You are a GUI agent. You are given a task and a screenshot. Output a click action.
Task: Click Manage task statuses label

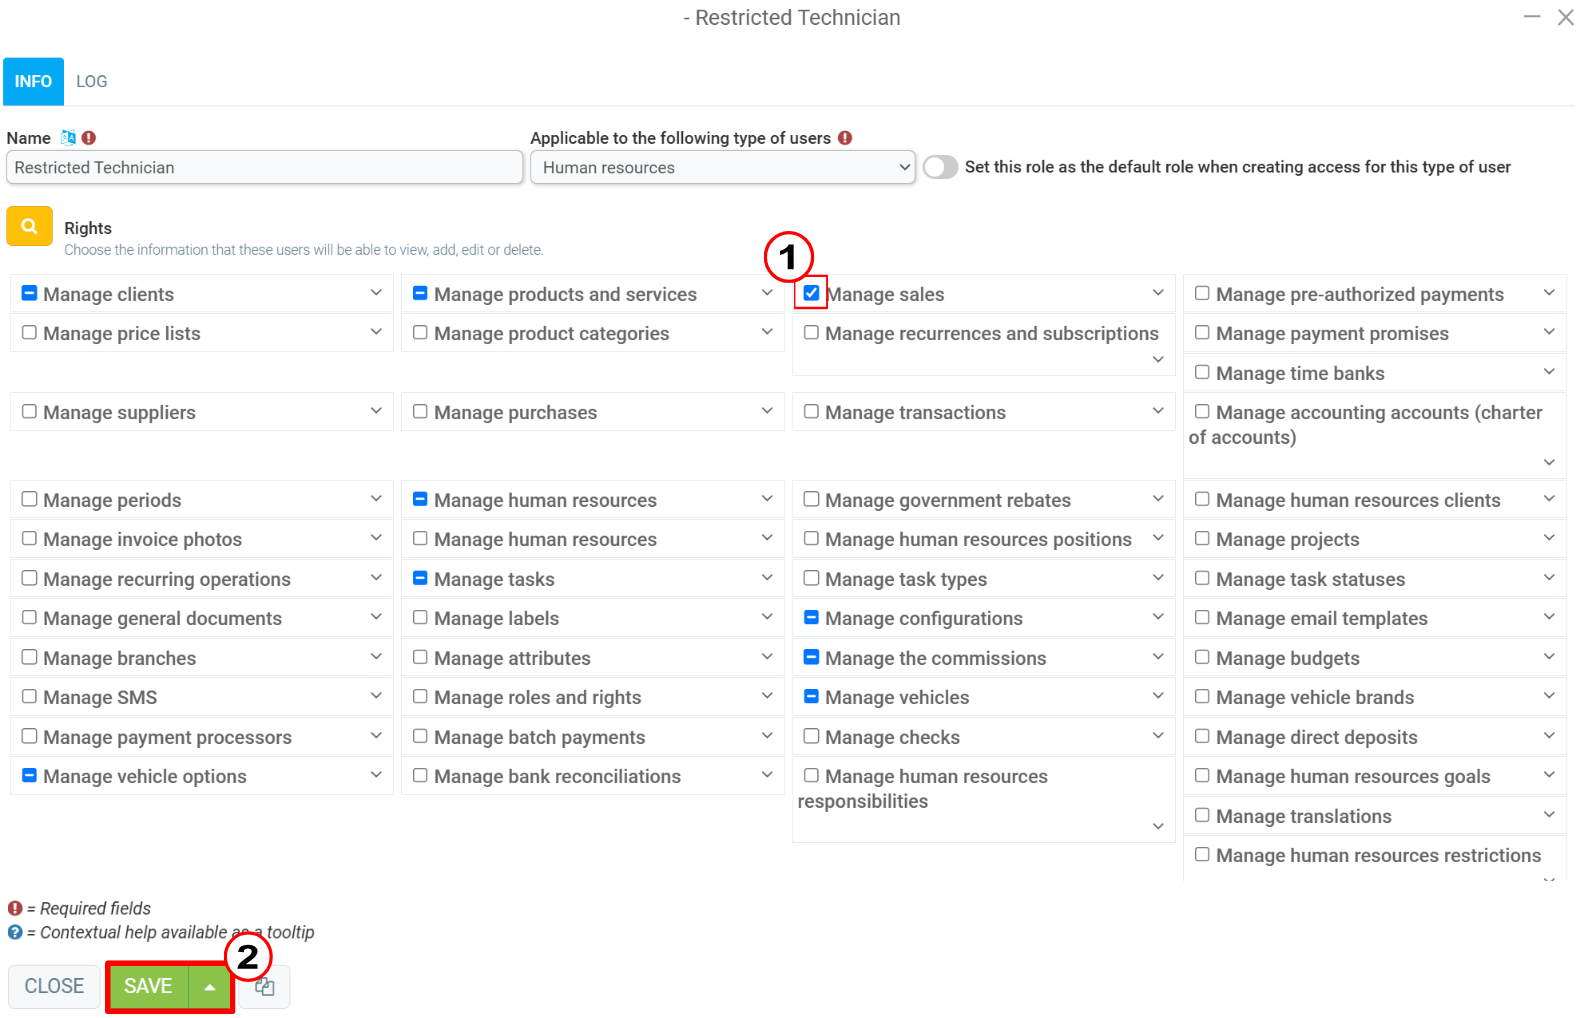[1310, 580]
